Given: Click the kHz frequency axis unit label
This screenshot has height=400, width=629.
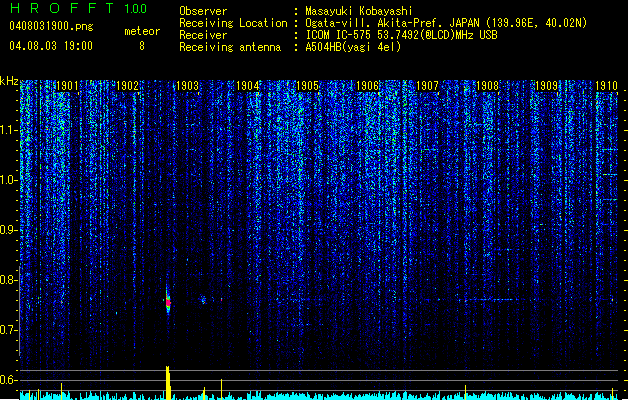Looking at the screenshot, I should pos(9,81).
